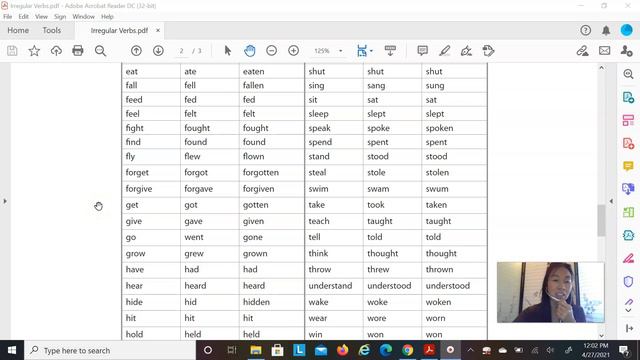The height and width of the screenshot is (360, 640).
Task: Expand the zoom percentage dropdown
Action: 340,51
